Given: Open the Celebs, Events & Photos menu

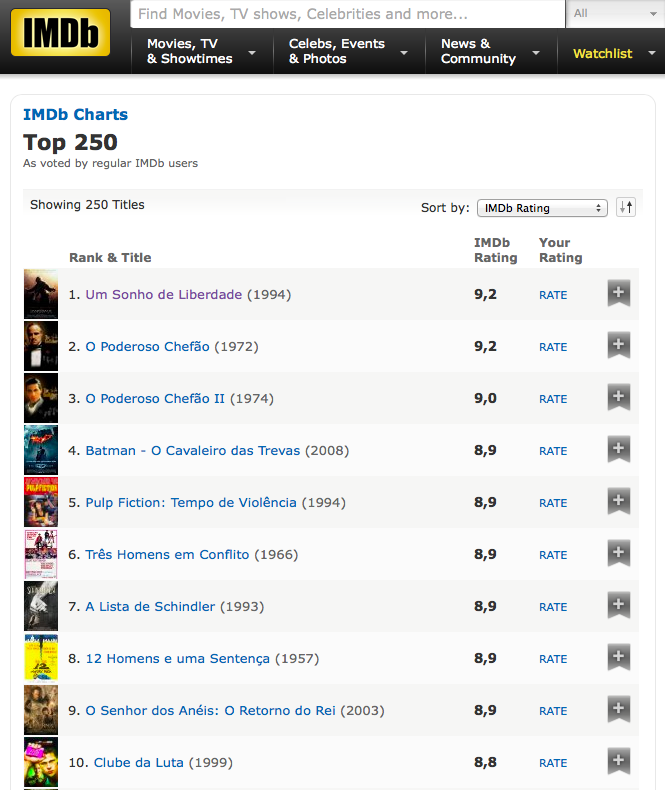Looking at the screenshot, I should click(x=347, y=52).
